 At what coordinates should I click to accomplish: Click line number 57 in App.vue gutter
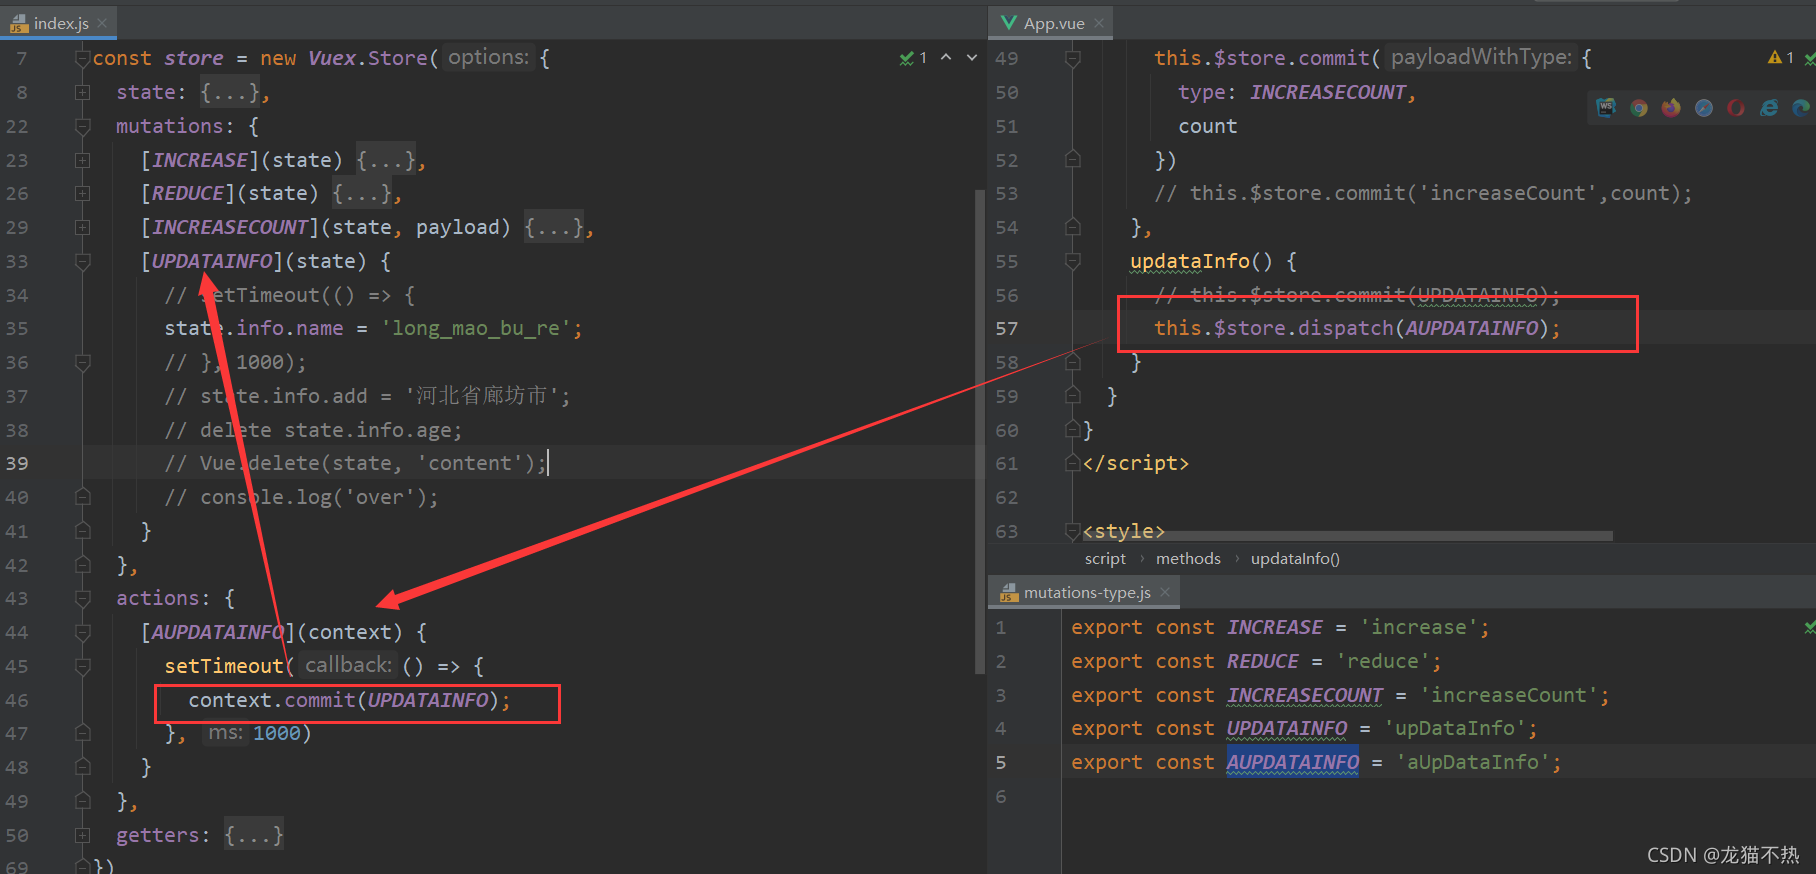pyautogui.click(x=1006, y=328)
